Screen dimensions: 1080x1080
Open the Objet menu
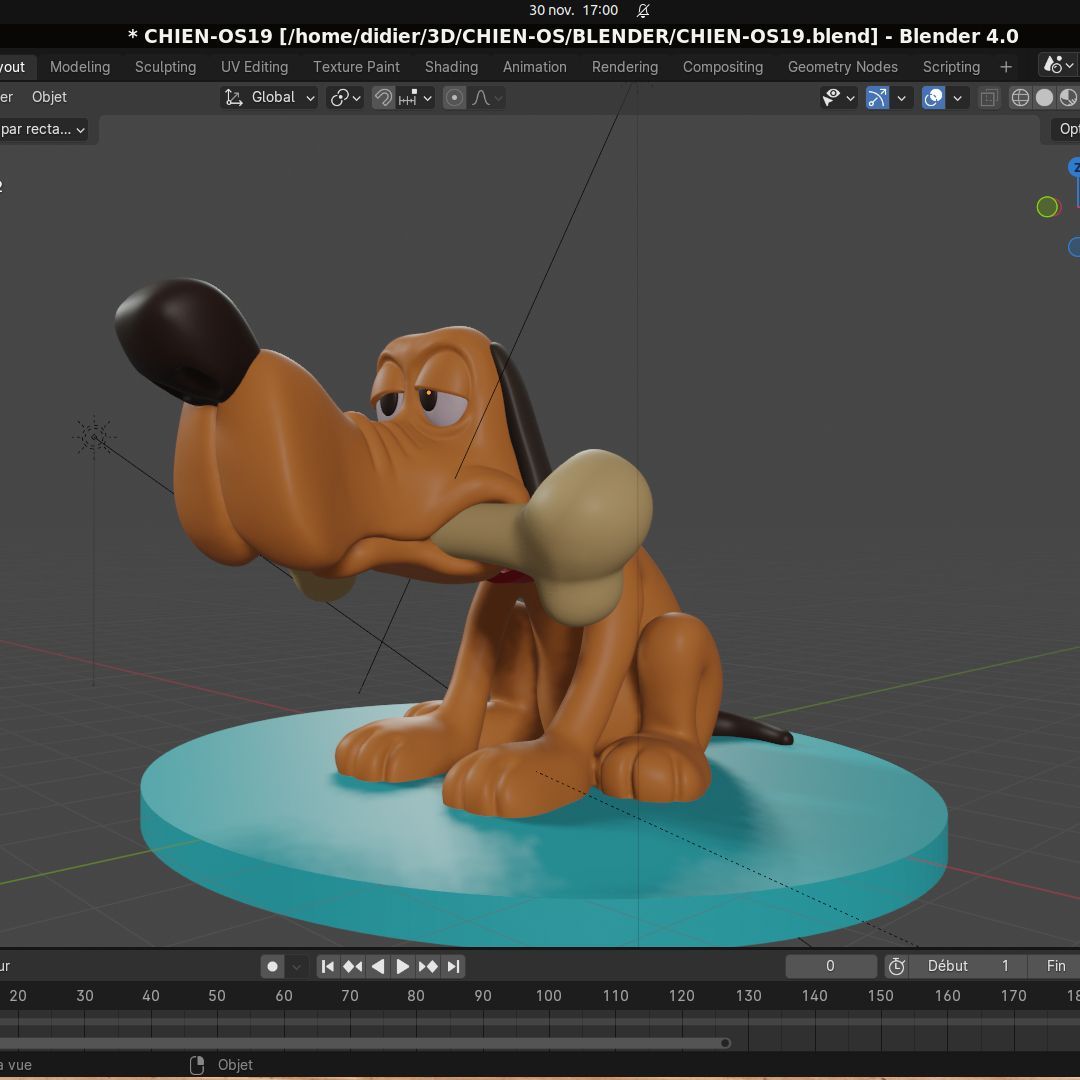(x=49, y=97)
